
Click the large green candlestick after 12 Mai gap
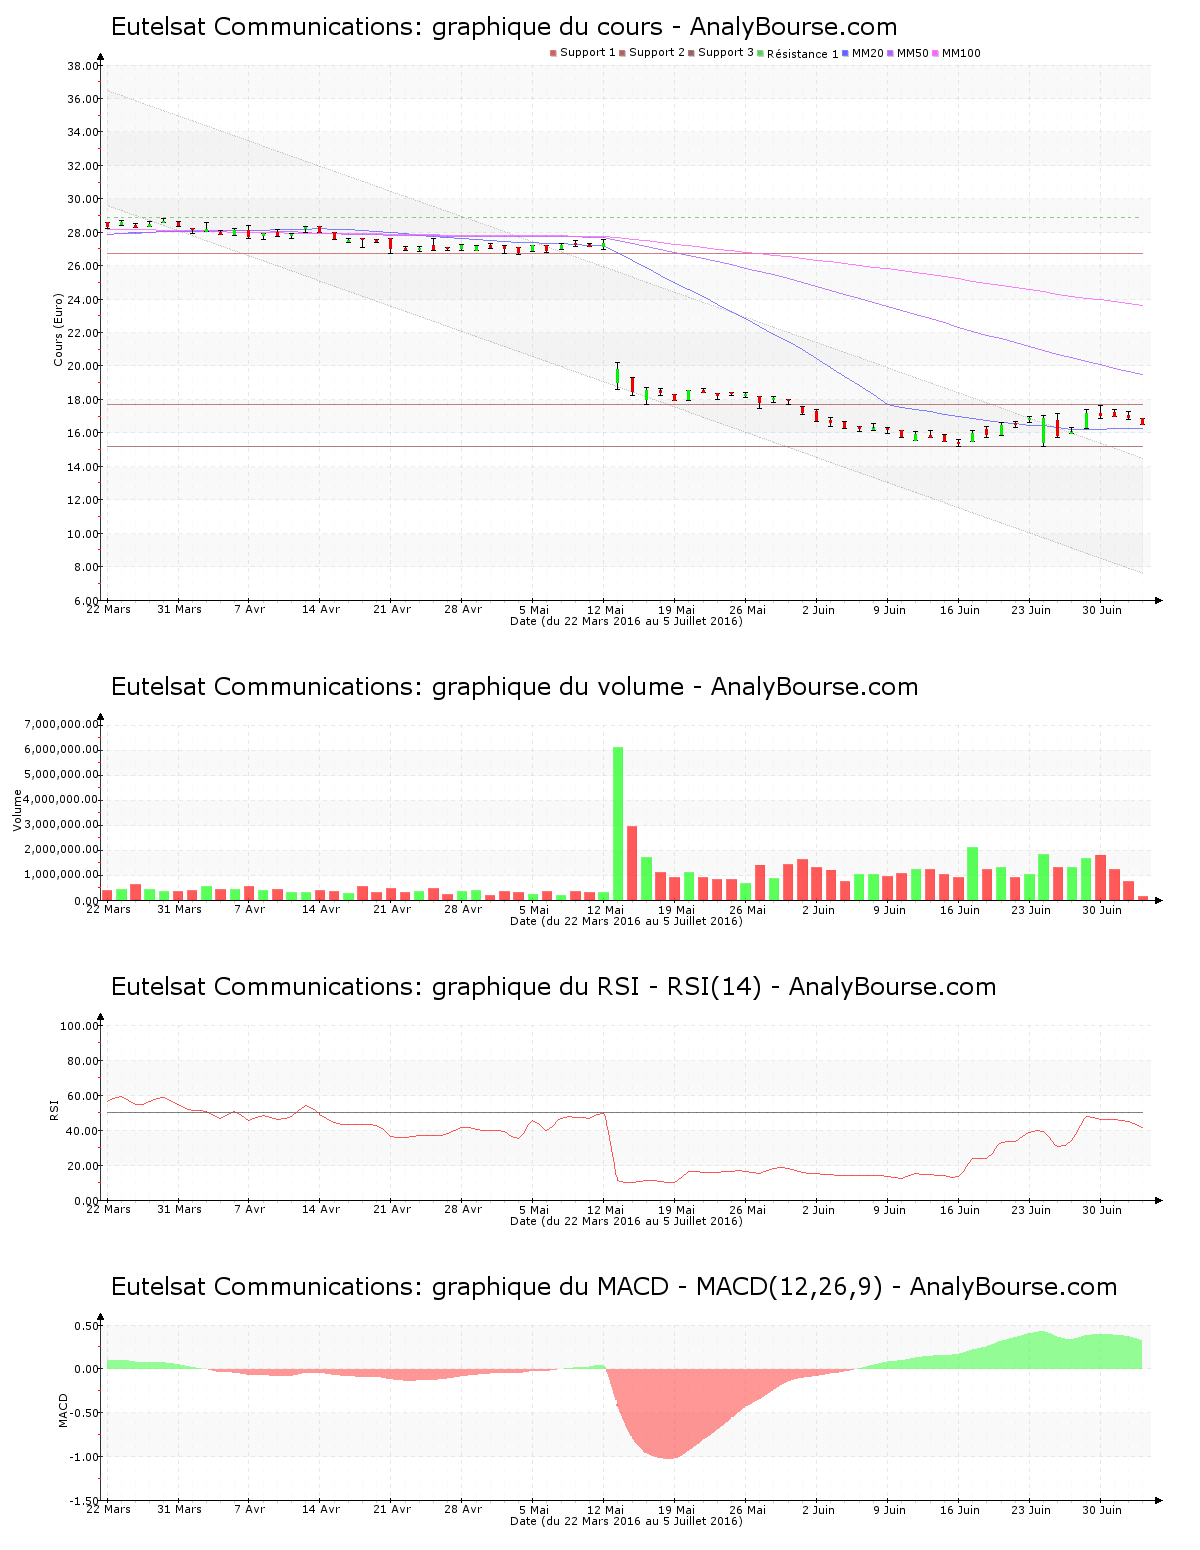[618, 376]
